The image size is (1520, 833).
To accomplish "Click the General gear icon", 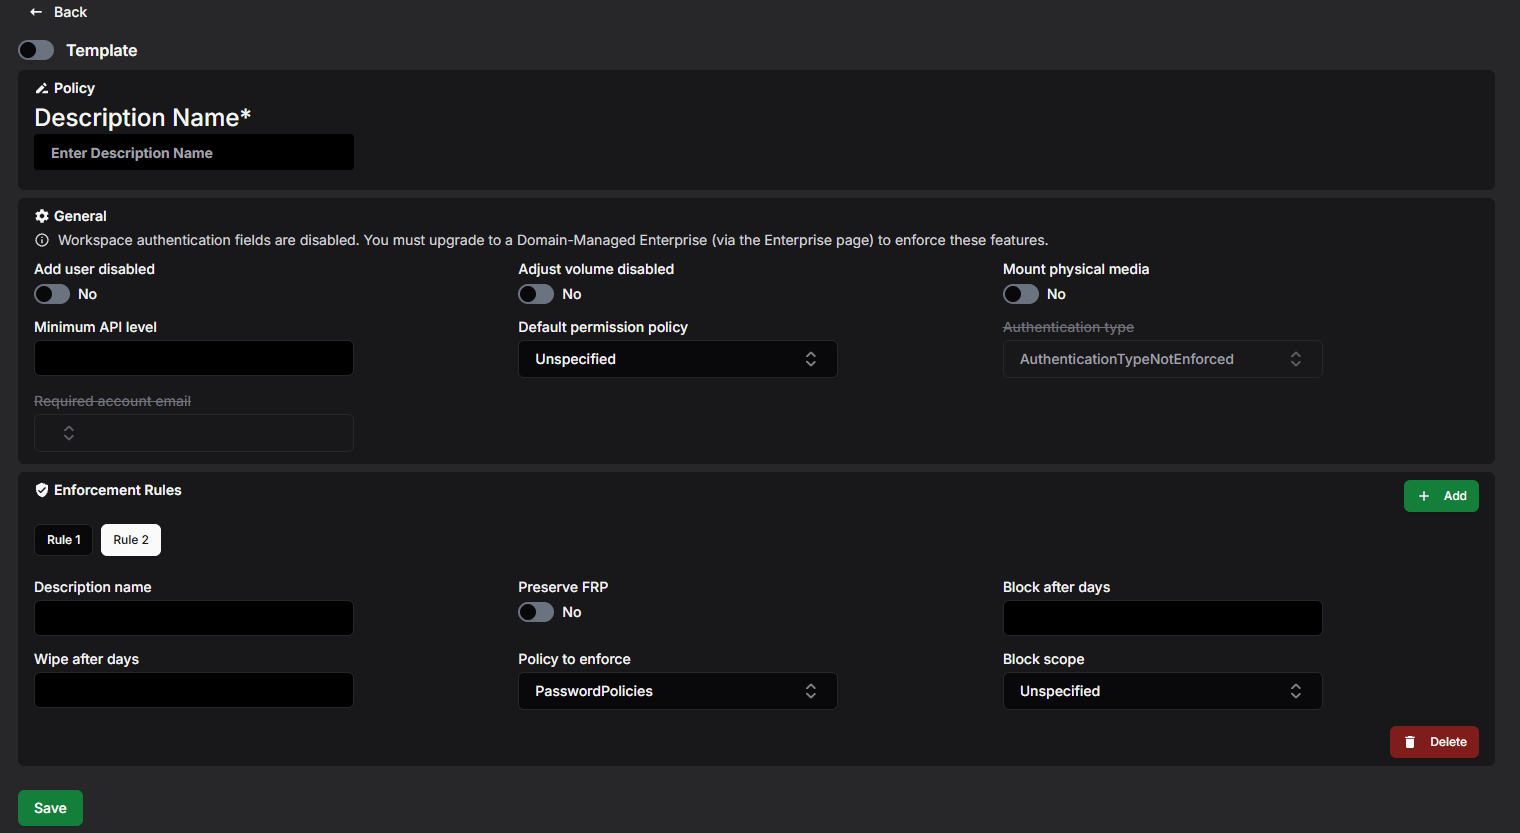I will pyautogui.click(x=42, y=216).
